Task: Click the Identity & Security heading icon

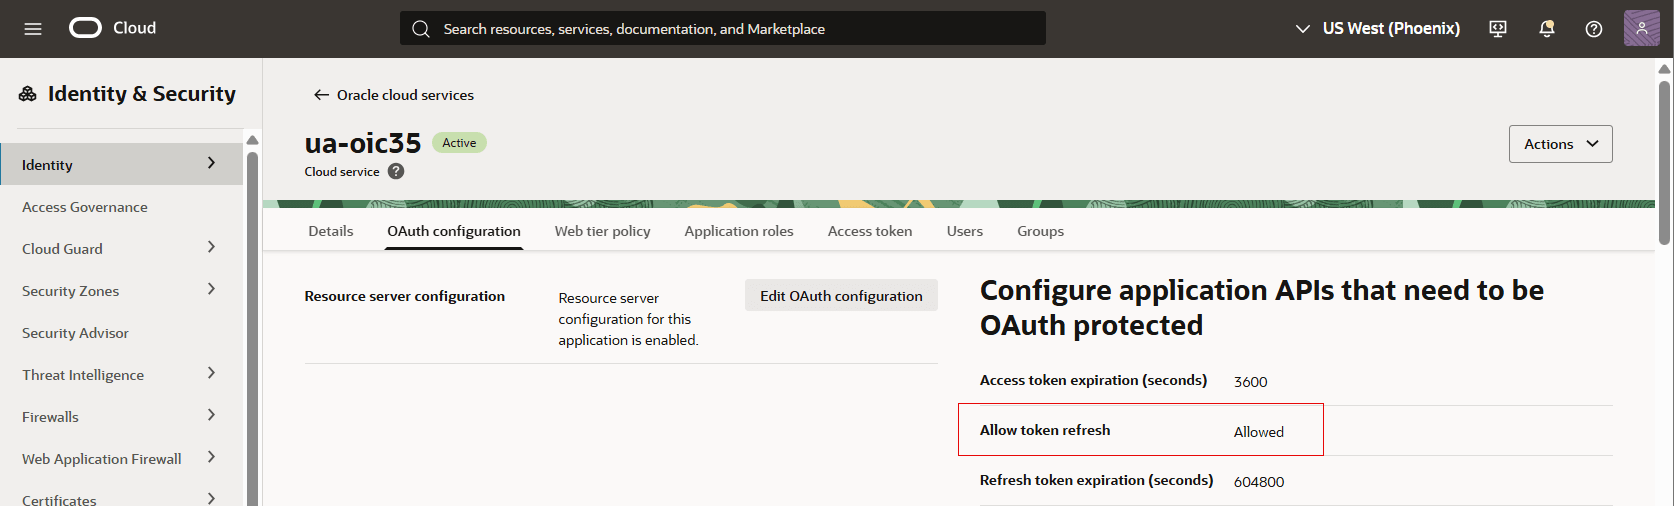Action: tap(28, 94)
